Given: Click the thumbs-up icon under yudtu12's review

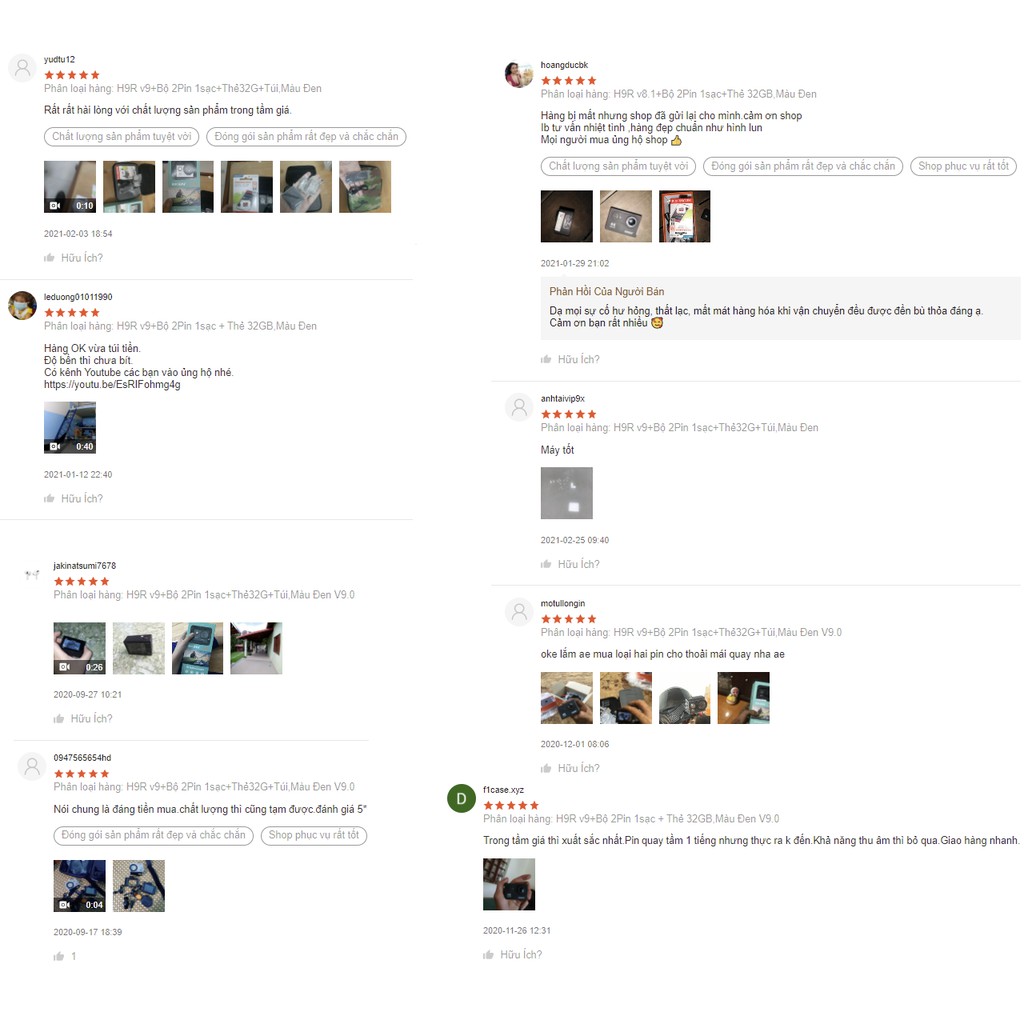Looking at the screenshot, I should 49,258.
